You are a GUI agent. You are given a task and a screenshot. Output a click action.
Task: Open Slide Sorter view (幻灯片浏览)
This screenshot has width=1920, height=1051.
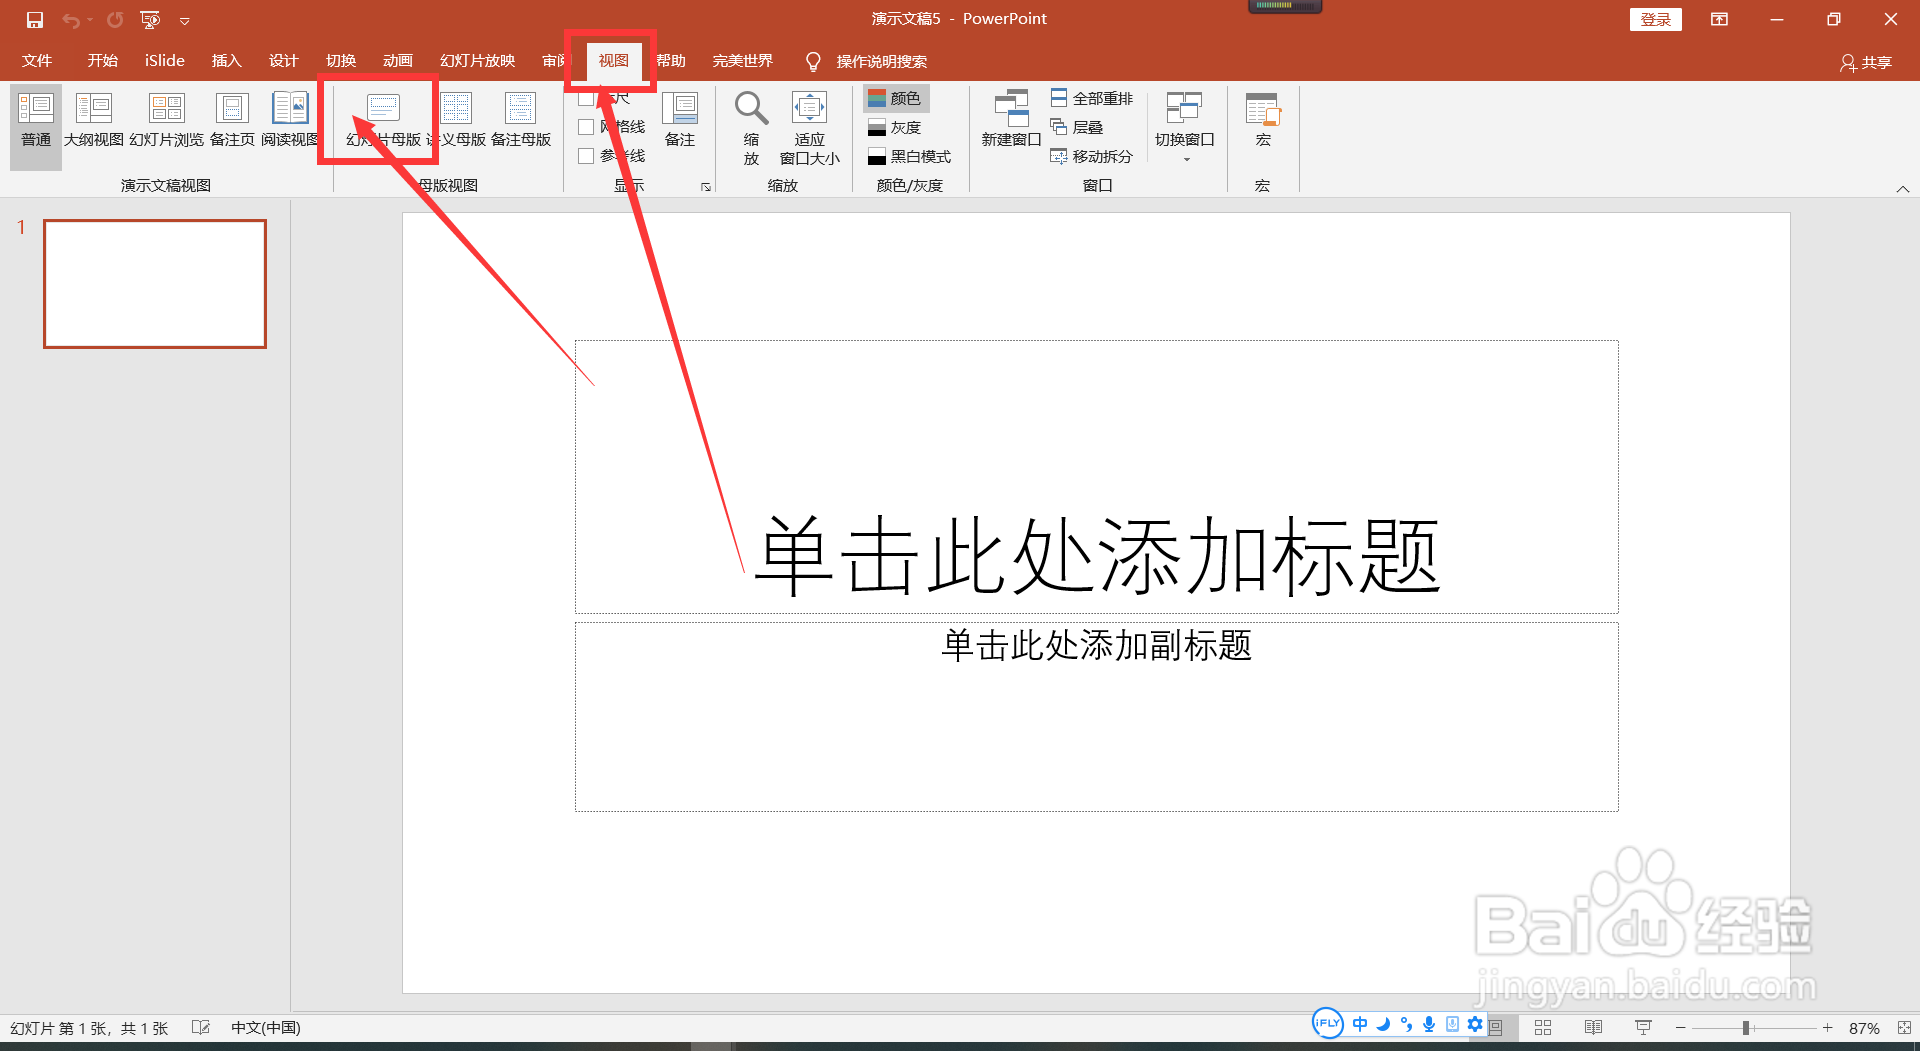pos(167,121)
